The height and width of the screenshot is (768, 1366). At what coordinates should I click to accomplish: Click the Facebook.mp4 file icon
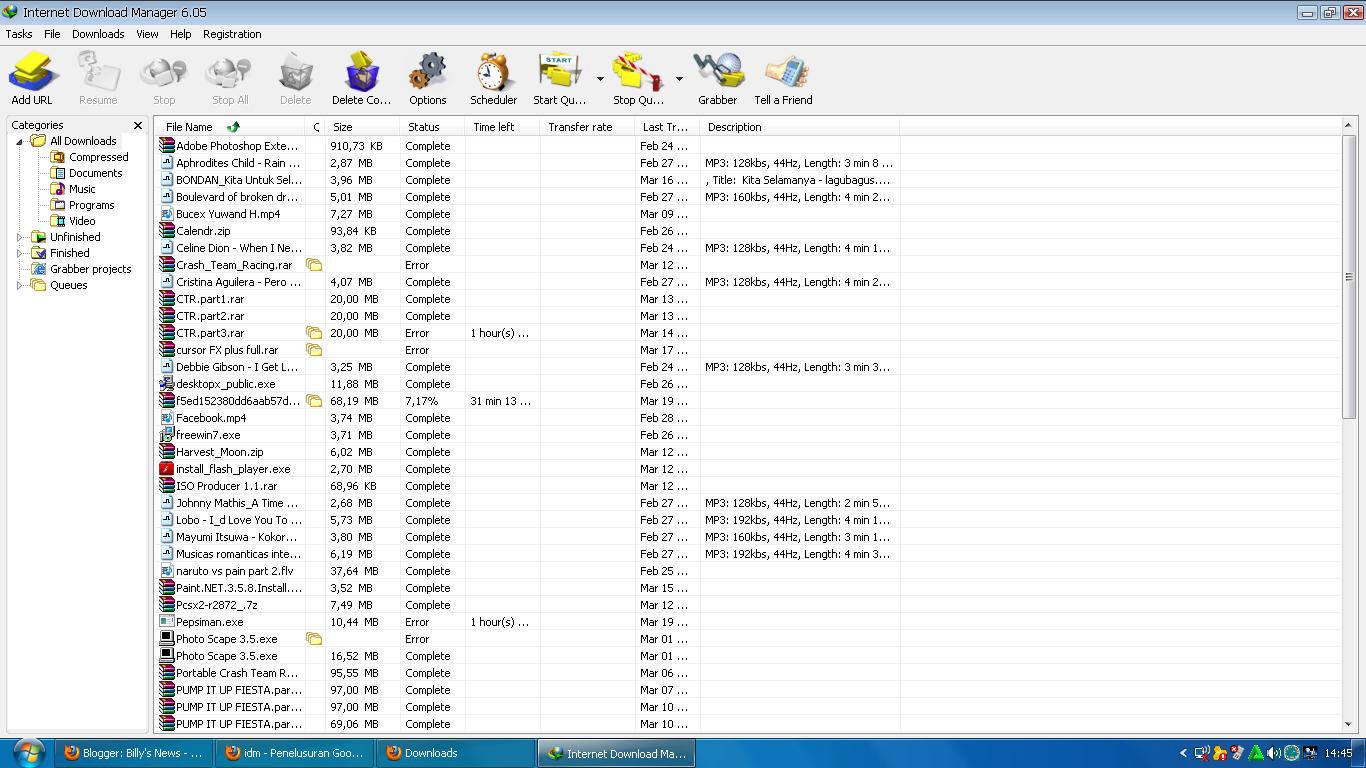pos(167,418)
